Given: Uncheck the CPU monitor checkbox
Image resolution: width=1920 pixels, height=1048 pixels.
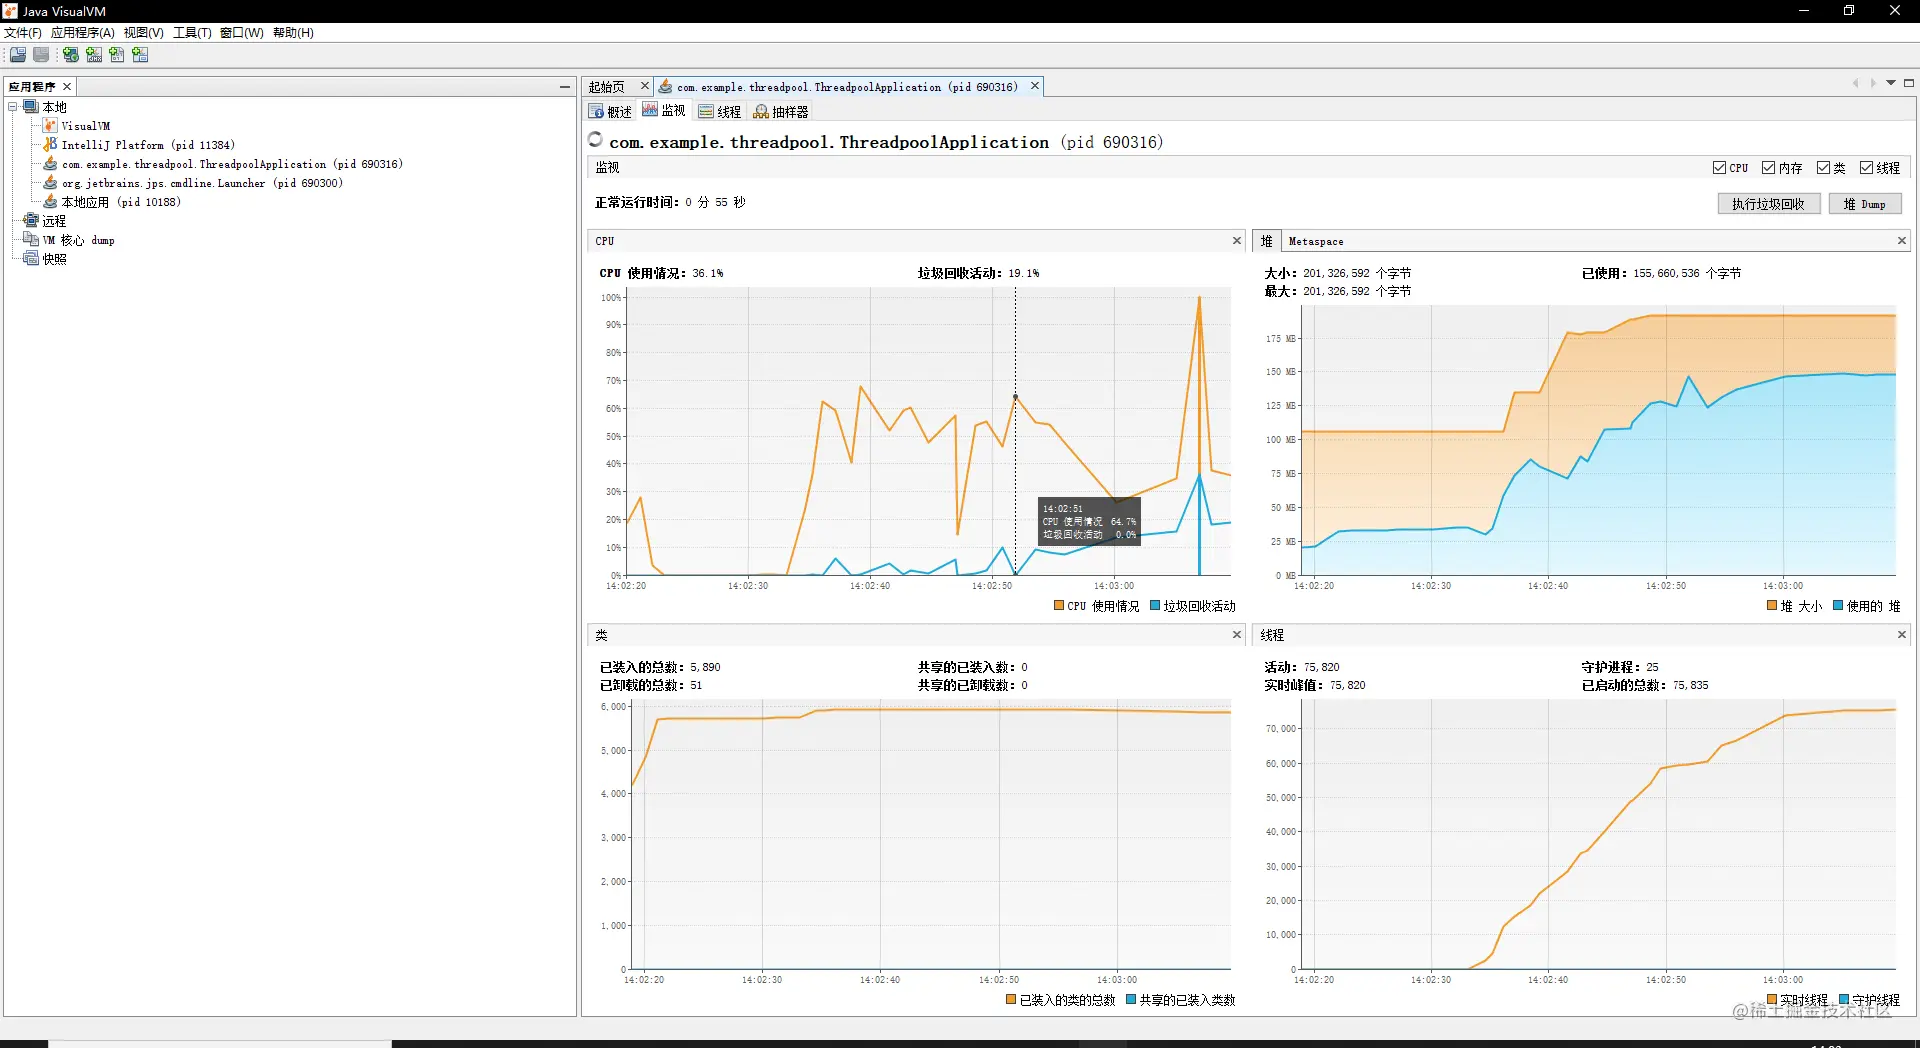Looking at the screenshot, I should 1719,168.
